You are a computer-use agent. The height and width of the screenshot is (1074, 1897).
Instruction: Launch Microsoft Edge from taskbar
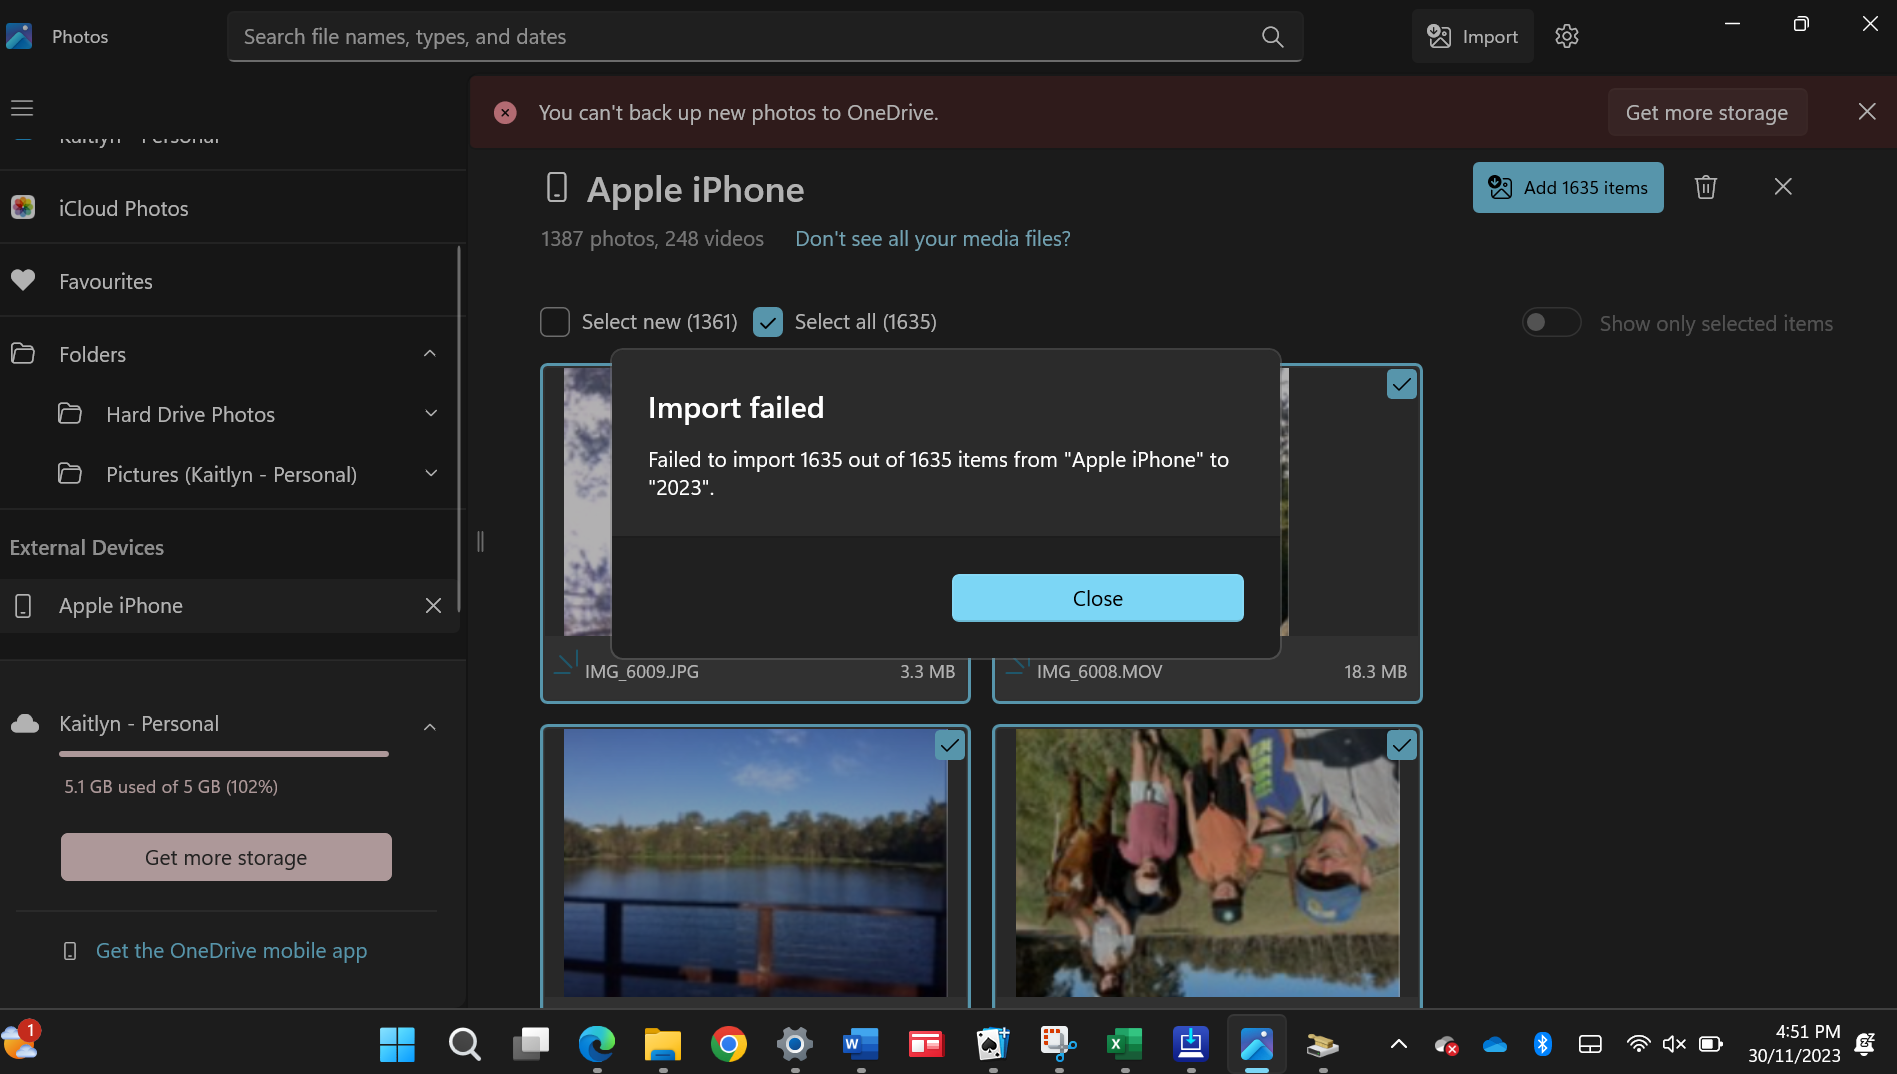[x=597, y=1044]
